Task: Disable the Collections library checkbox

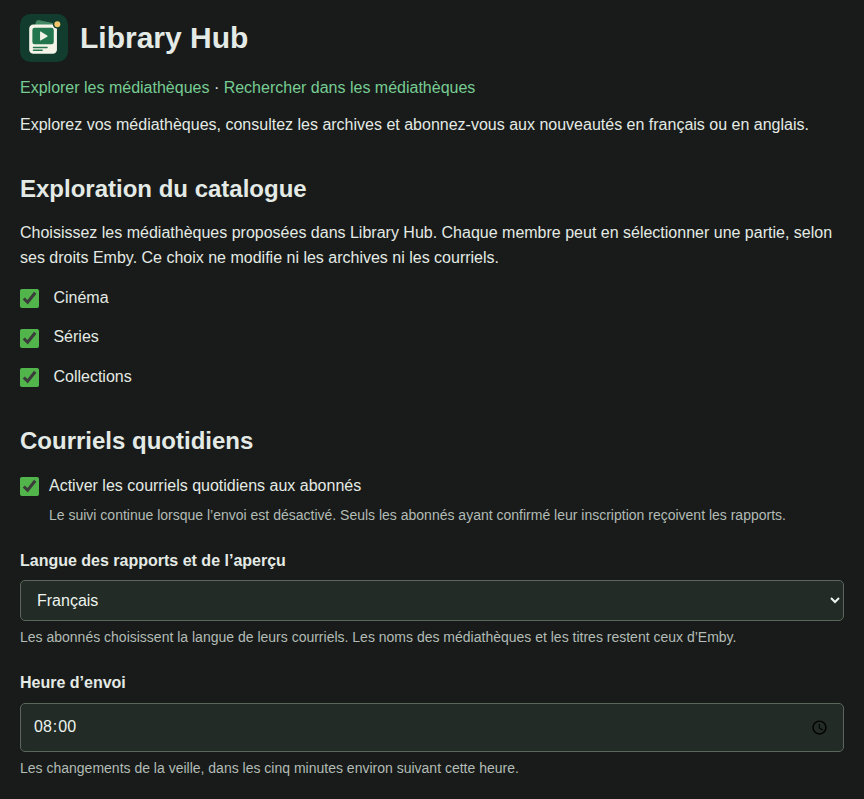Action: 30,377
